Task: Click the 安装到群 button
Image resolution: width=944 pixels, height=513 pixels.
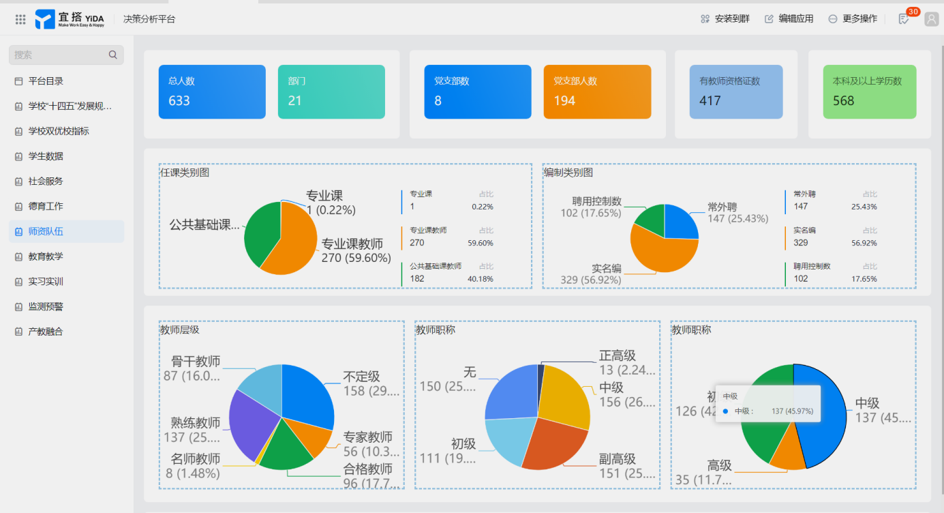Action: pyautogui.click(x=725, y=19)
